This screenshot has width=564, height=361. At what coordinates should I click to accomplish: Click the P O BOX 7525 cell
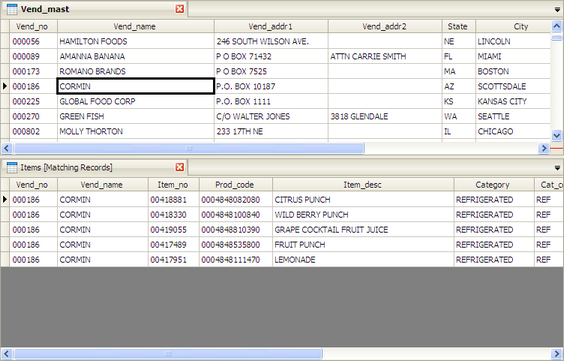coord(271,71)
